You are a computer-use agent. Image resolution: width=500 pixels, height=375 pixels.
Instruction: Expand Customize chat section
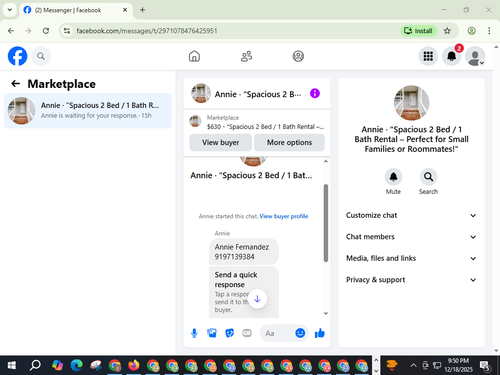click(x=411, y=215)
